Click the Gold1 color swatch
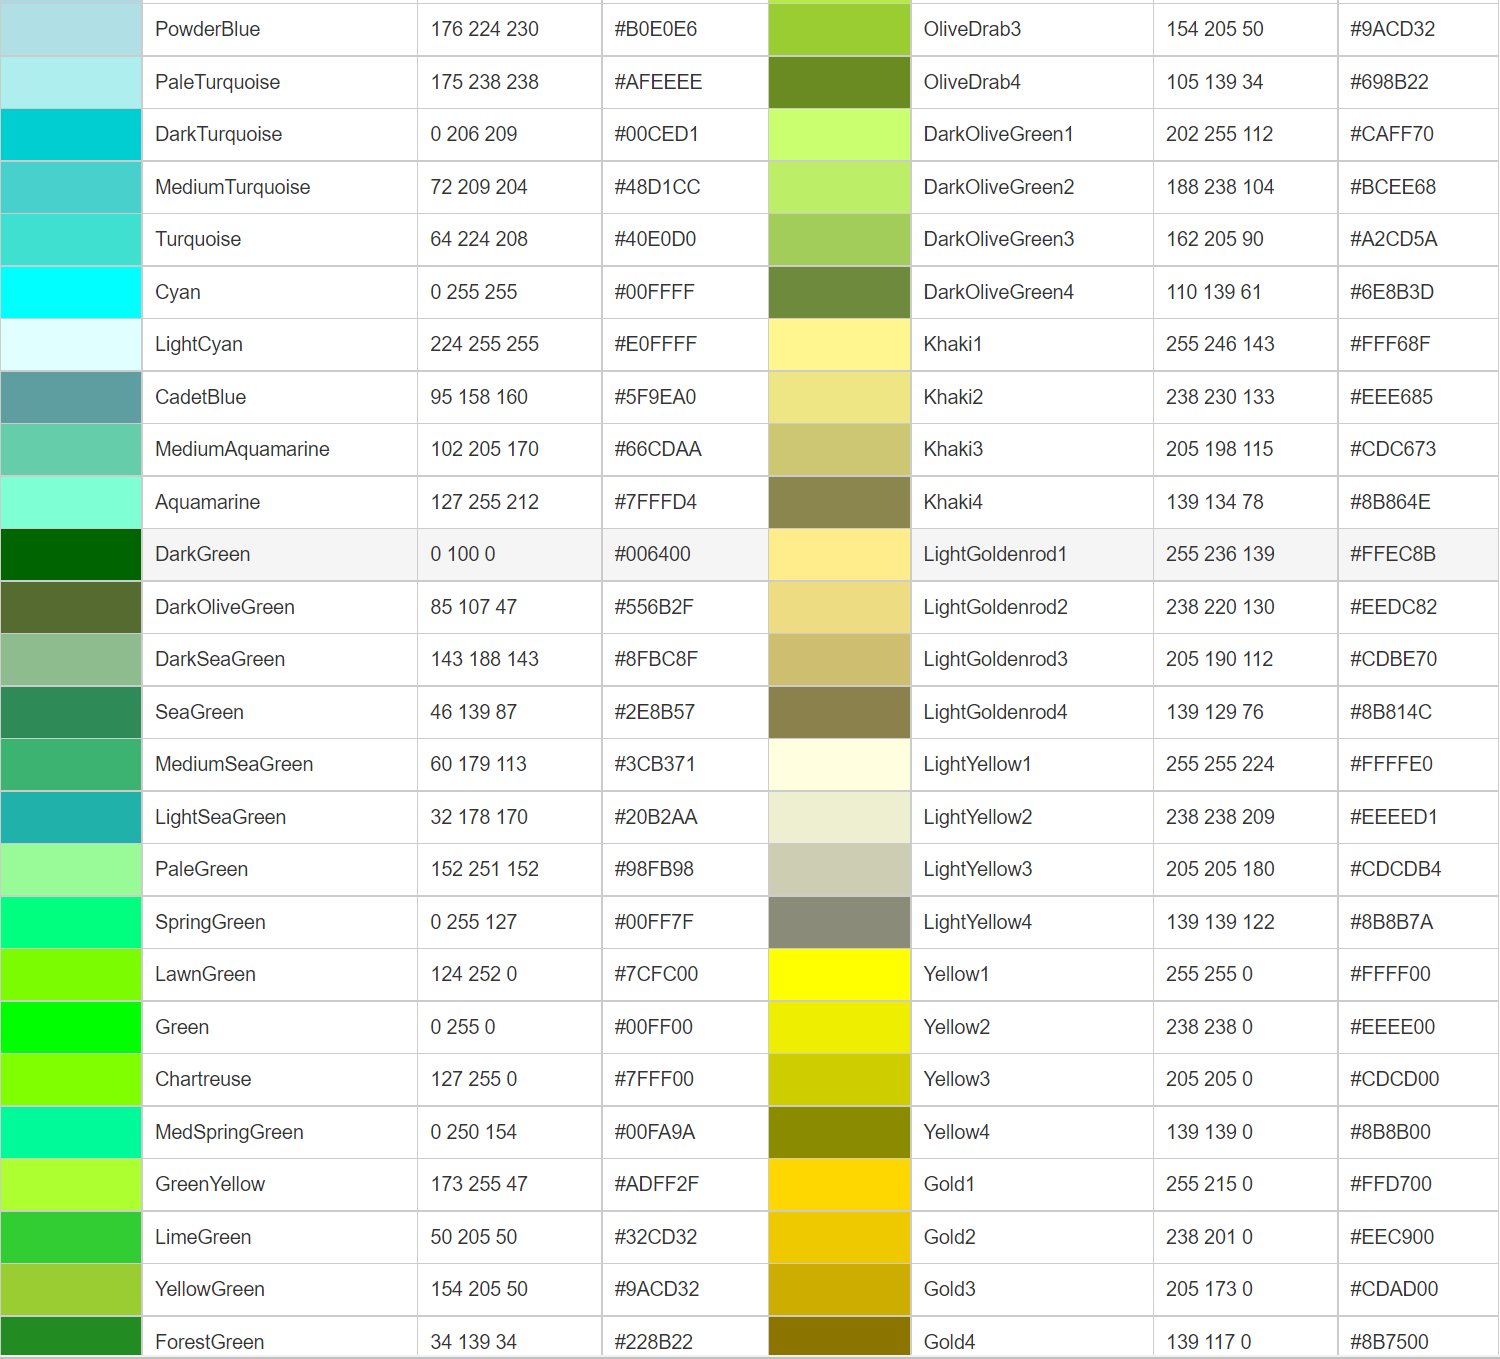Screen dimensions: 1500x1359 pyautogui.click(x=838, y=1184)
